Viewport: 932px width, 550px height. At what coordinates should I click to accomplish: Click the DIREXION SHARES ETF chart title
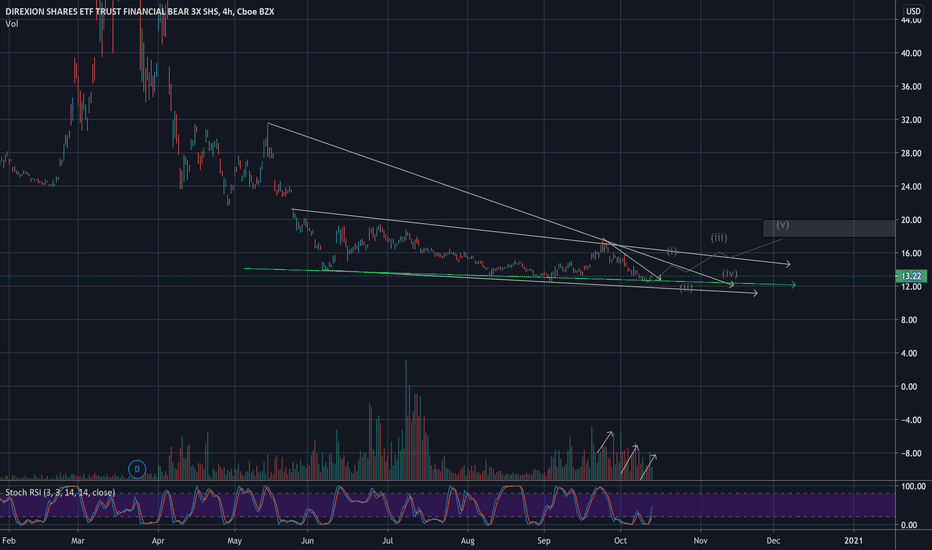140,11
